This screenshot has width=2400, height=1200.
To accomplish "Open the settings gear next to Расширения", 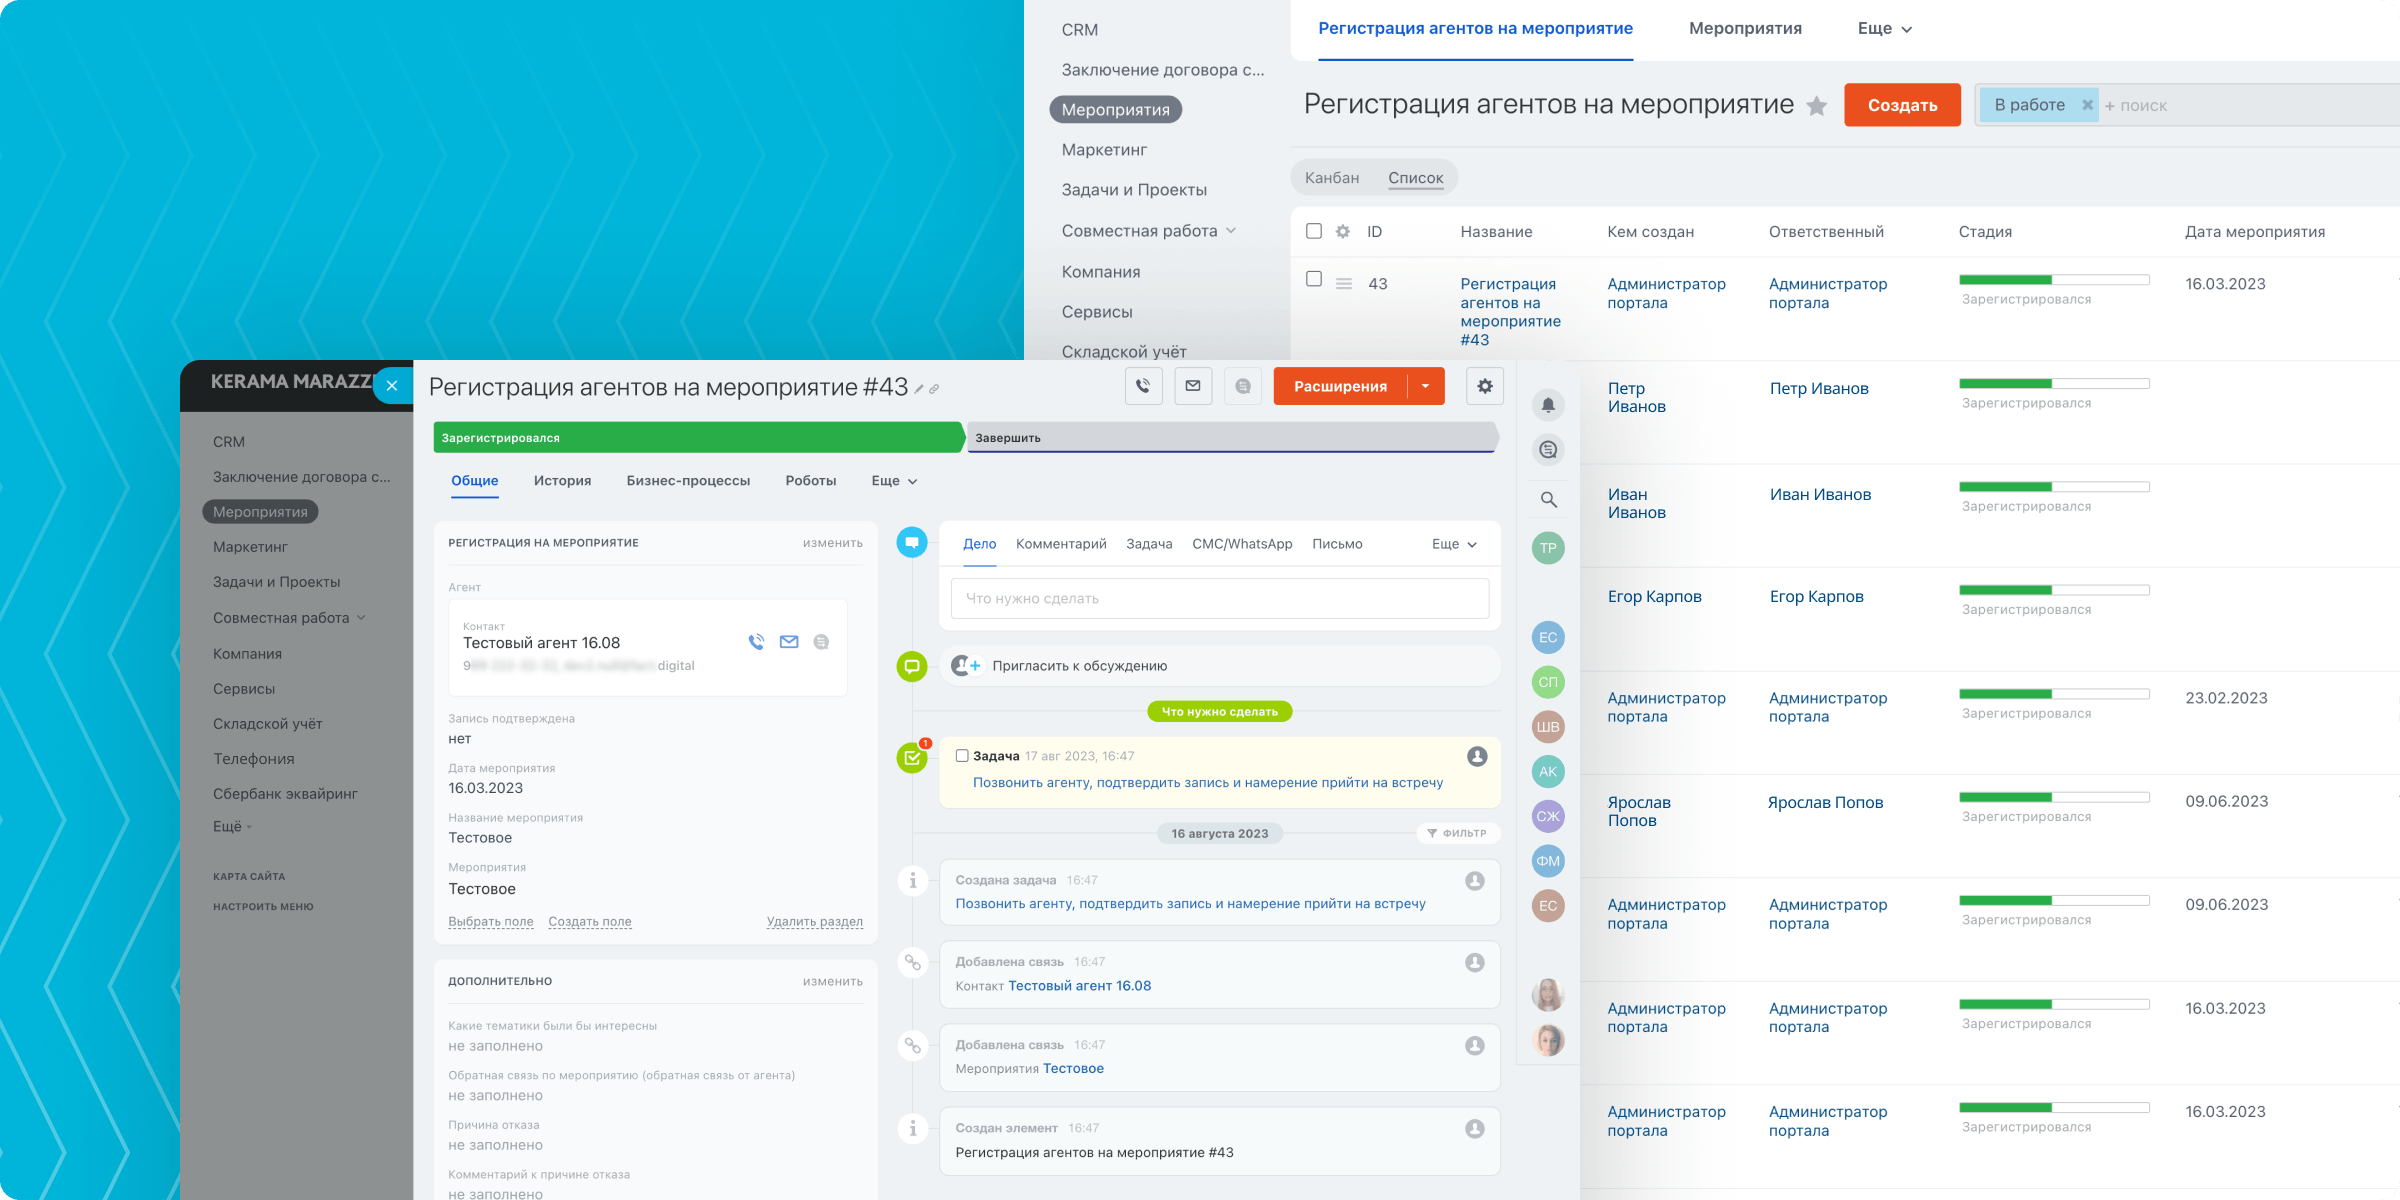I will tap(1485, 386).
